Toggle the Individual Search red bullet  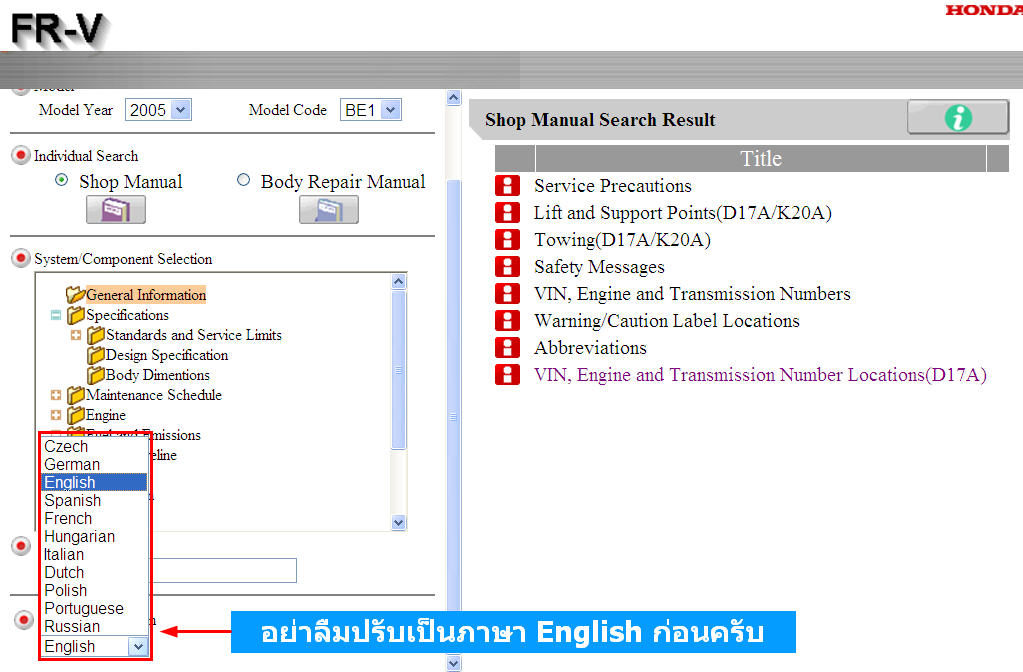[x=21, y=155]
